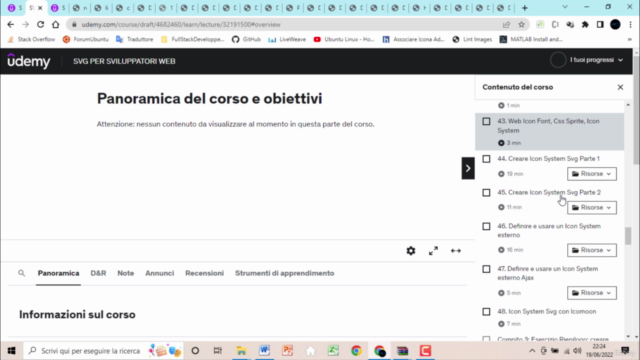640x360 pixels.
Task: Click the browser back arrow
Action: point(11,24)
